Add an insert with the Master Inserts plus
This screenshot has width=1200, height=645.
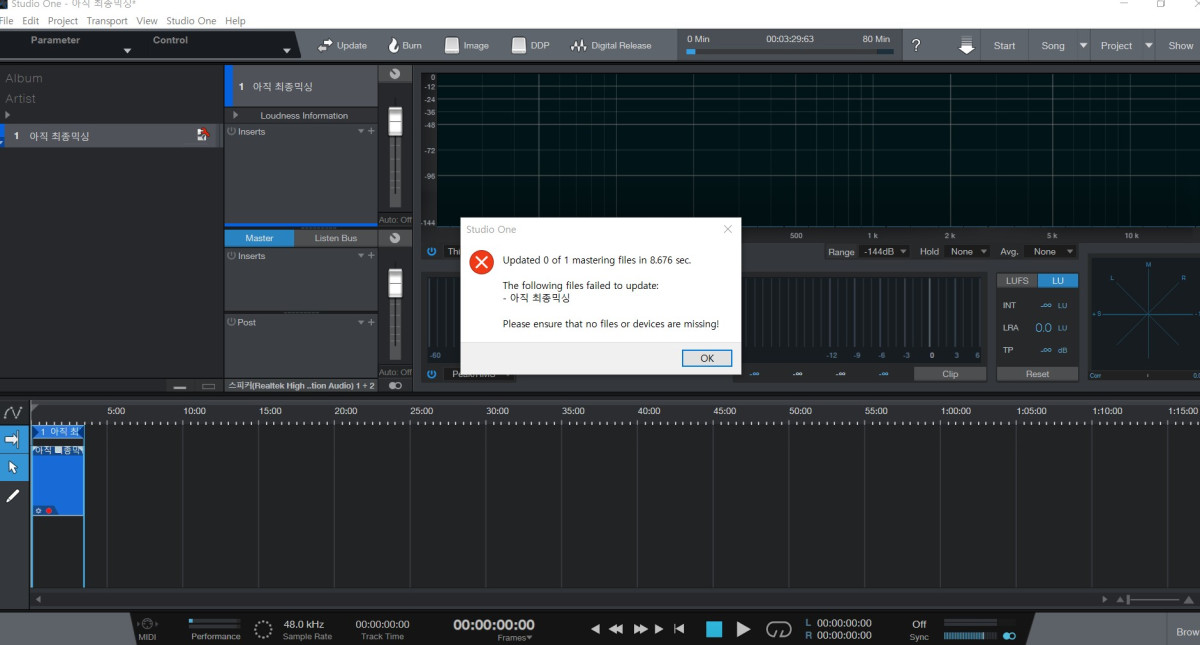pyautogui.click(x=371, y=256)
